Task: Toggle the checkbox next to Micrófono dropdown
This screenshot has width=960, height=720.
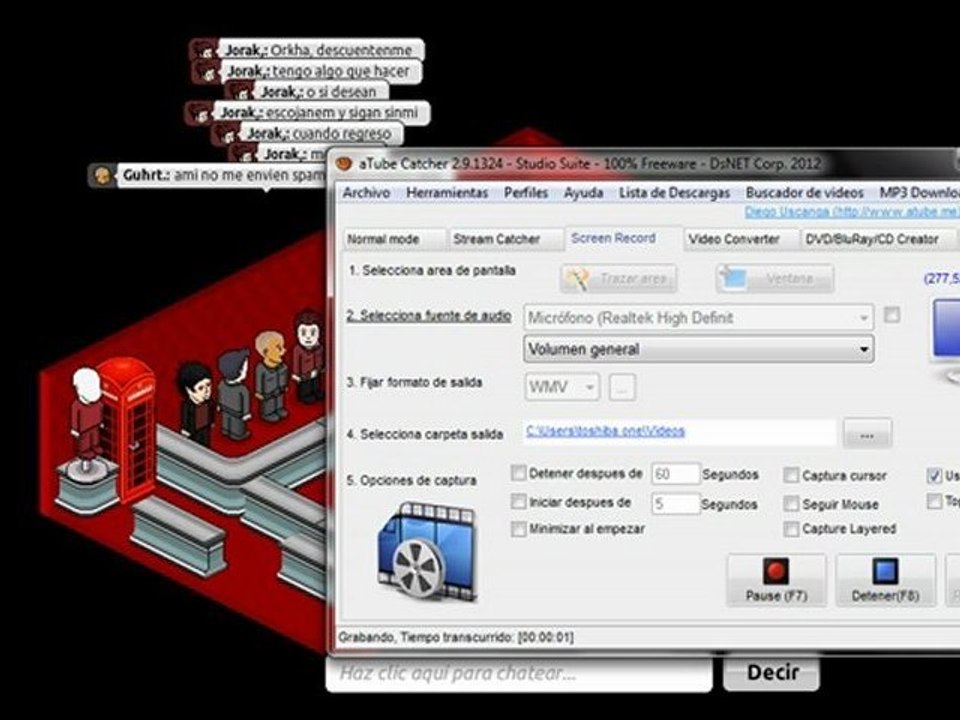Action: coord(892,315)
